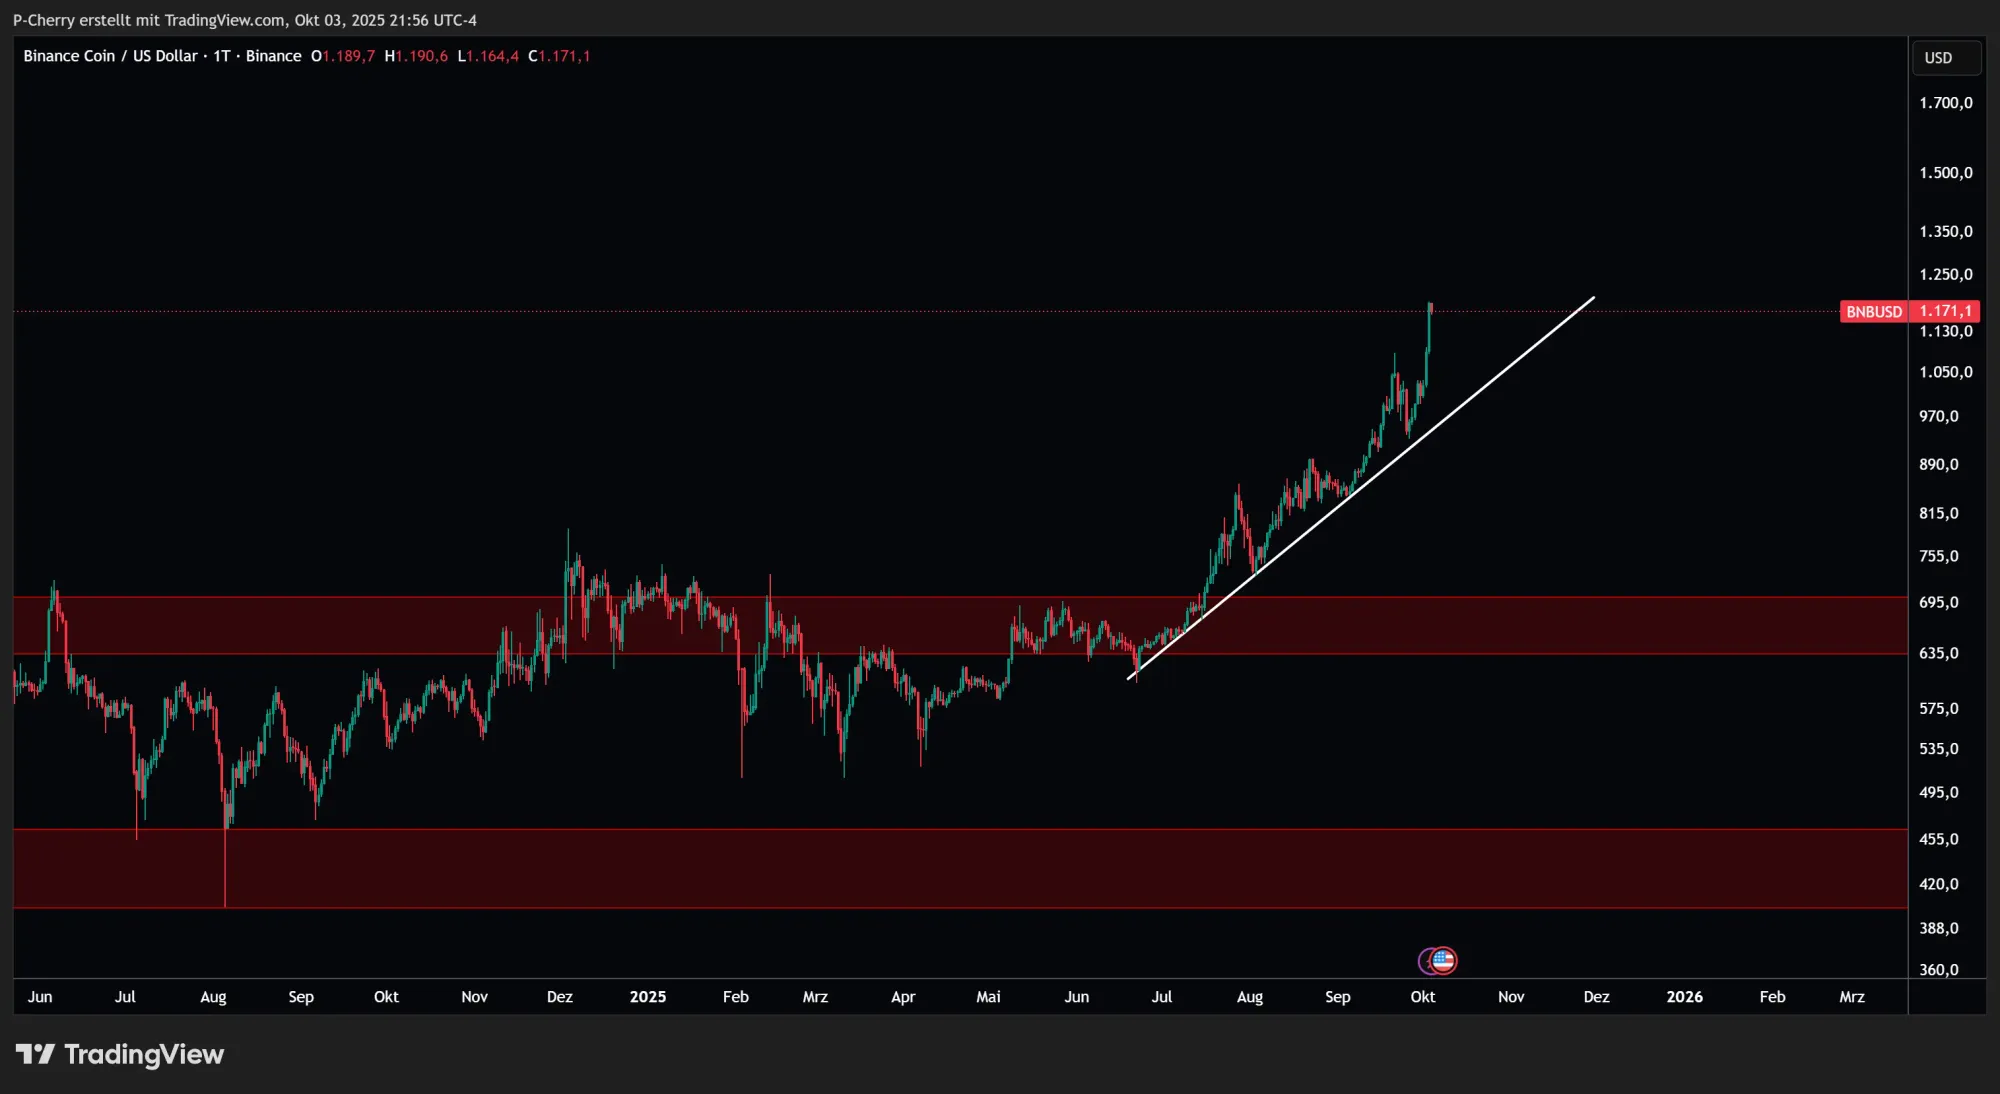Click the TradingView logo at bottom left
This screenshot has height=1094, width=2000.
pyautogui.click(x=120, y=1054)
